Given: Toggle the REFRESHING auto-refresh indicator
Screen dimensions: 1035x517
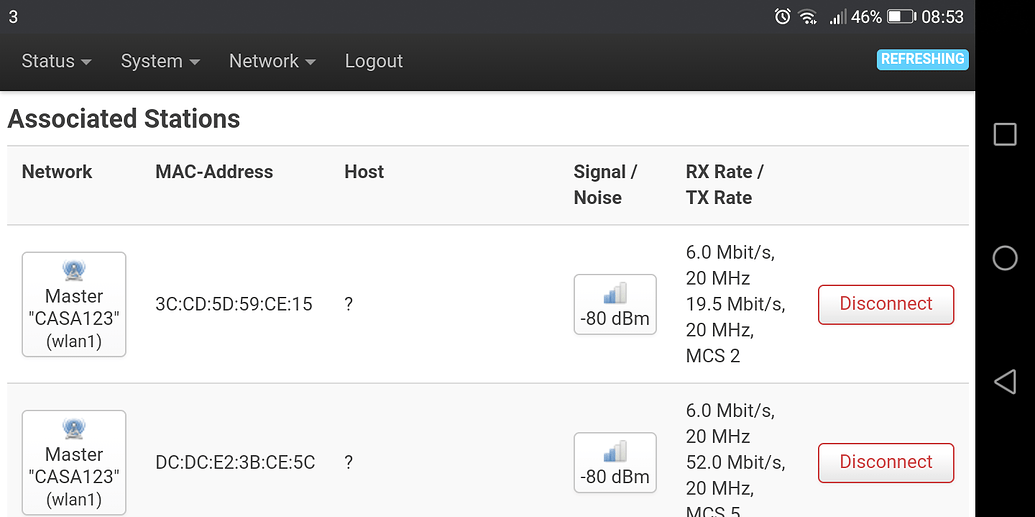Looking at the screenshot, I should [922, 59].
